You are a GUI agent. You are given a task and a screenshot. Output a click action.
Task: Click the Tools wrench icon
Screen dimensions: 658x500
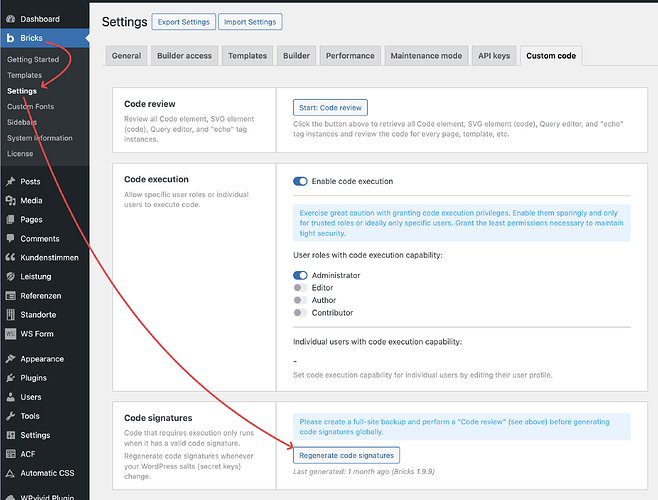10,416
